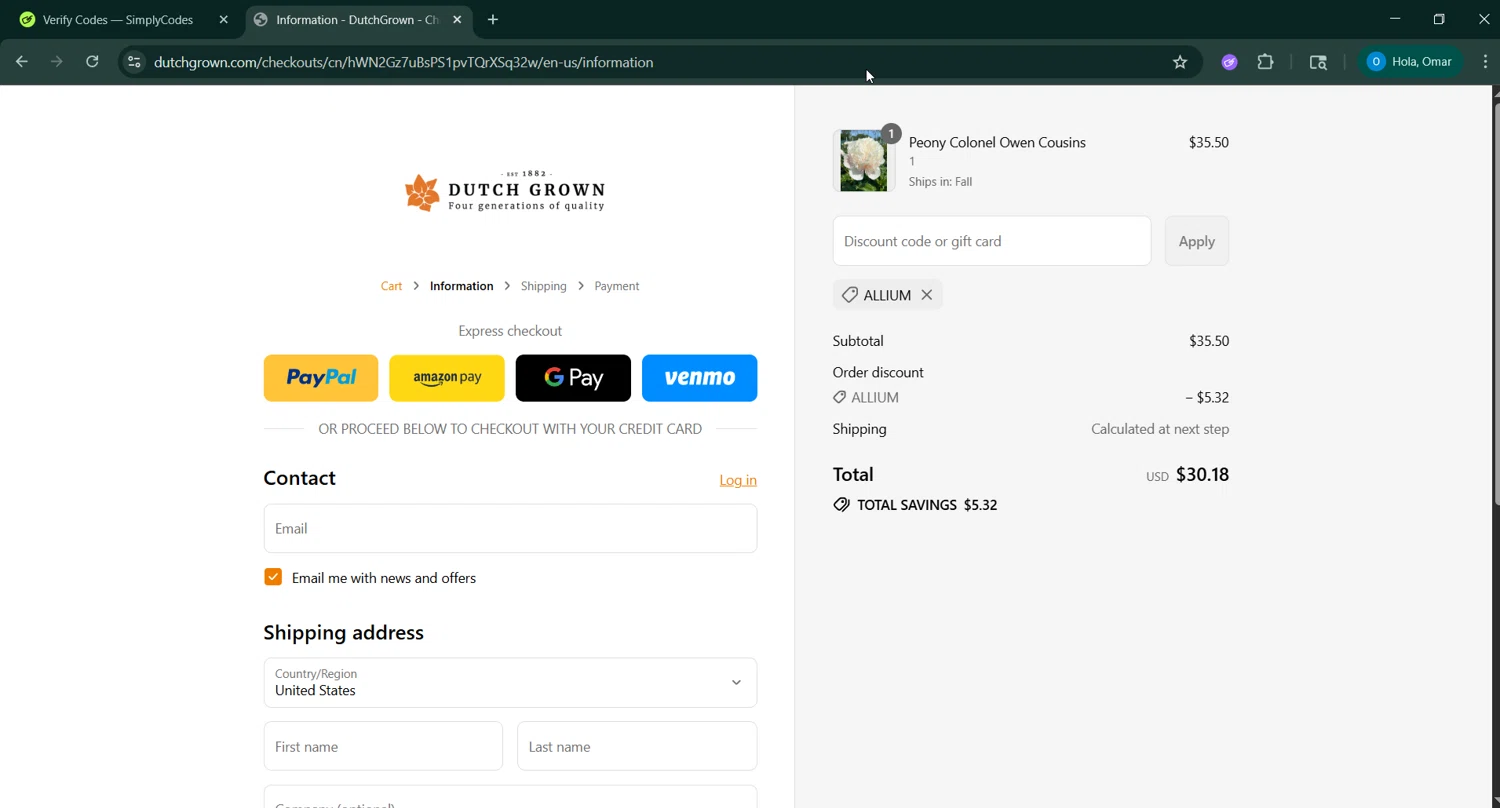Click the Calculated at next step text
The width and height of the screenshot is (1500, 808).
point(1160,429)
